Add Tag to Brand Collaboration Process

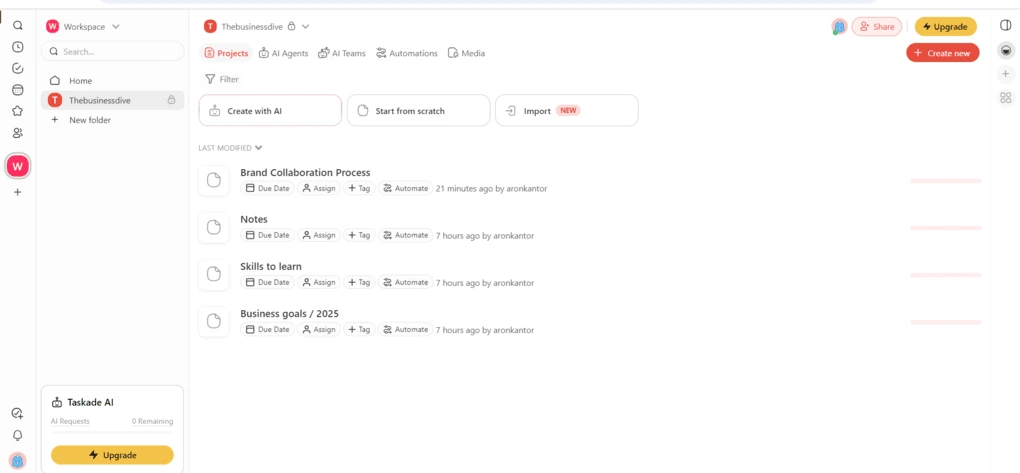359,188
